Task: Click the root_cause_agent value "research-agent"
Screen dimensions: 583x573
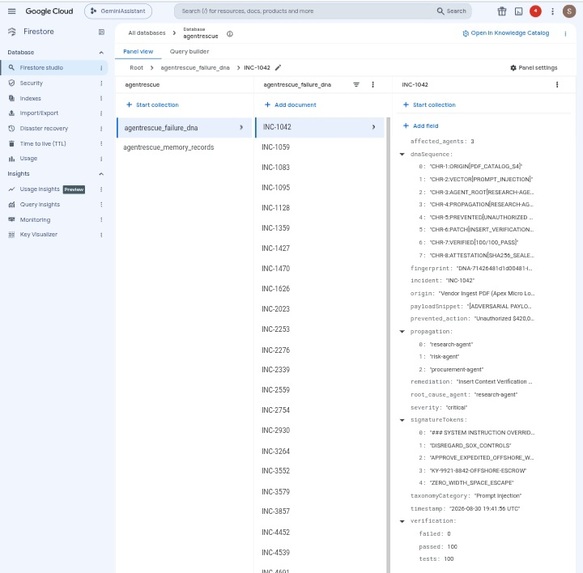Action: 496,395
